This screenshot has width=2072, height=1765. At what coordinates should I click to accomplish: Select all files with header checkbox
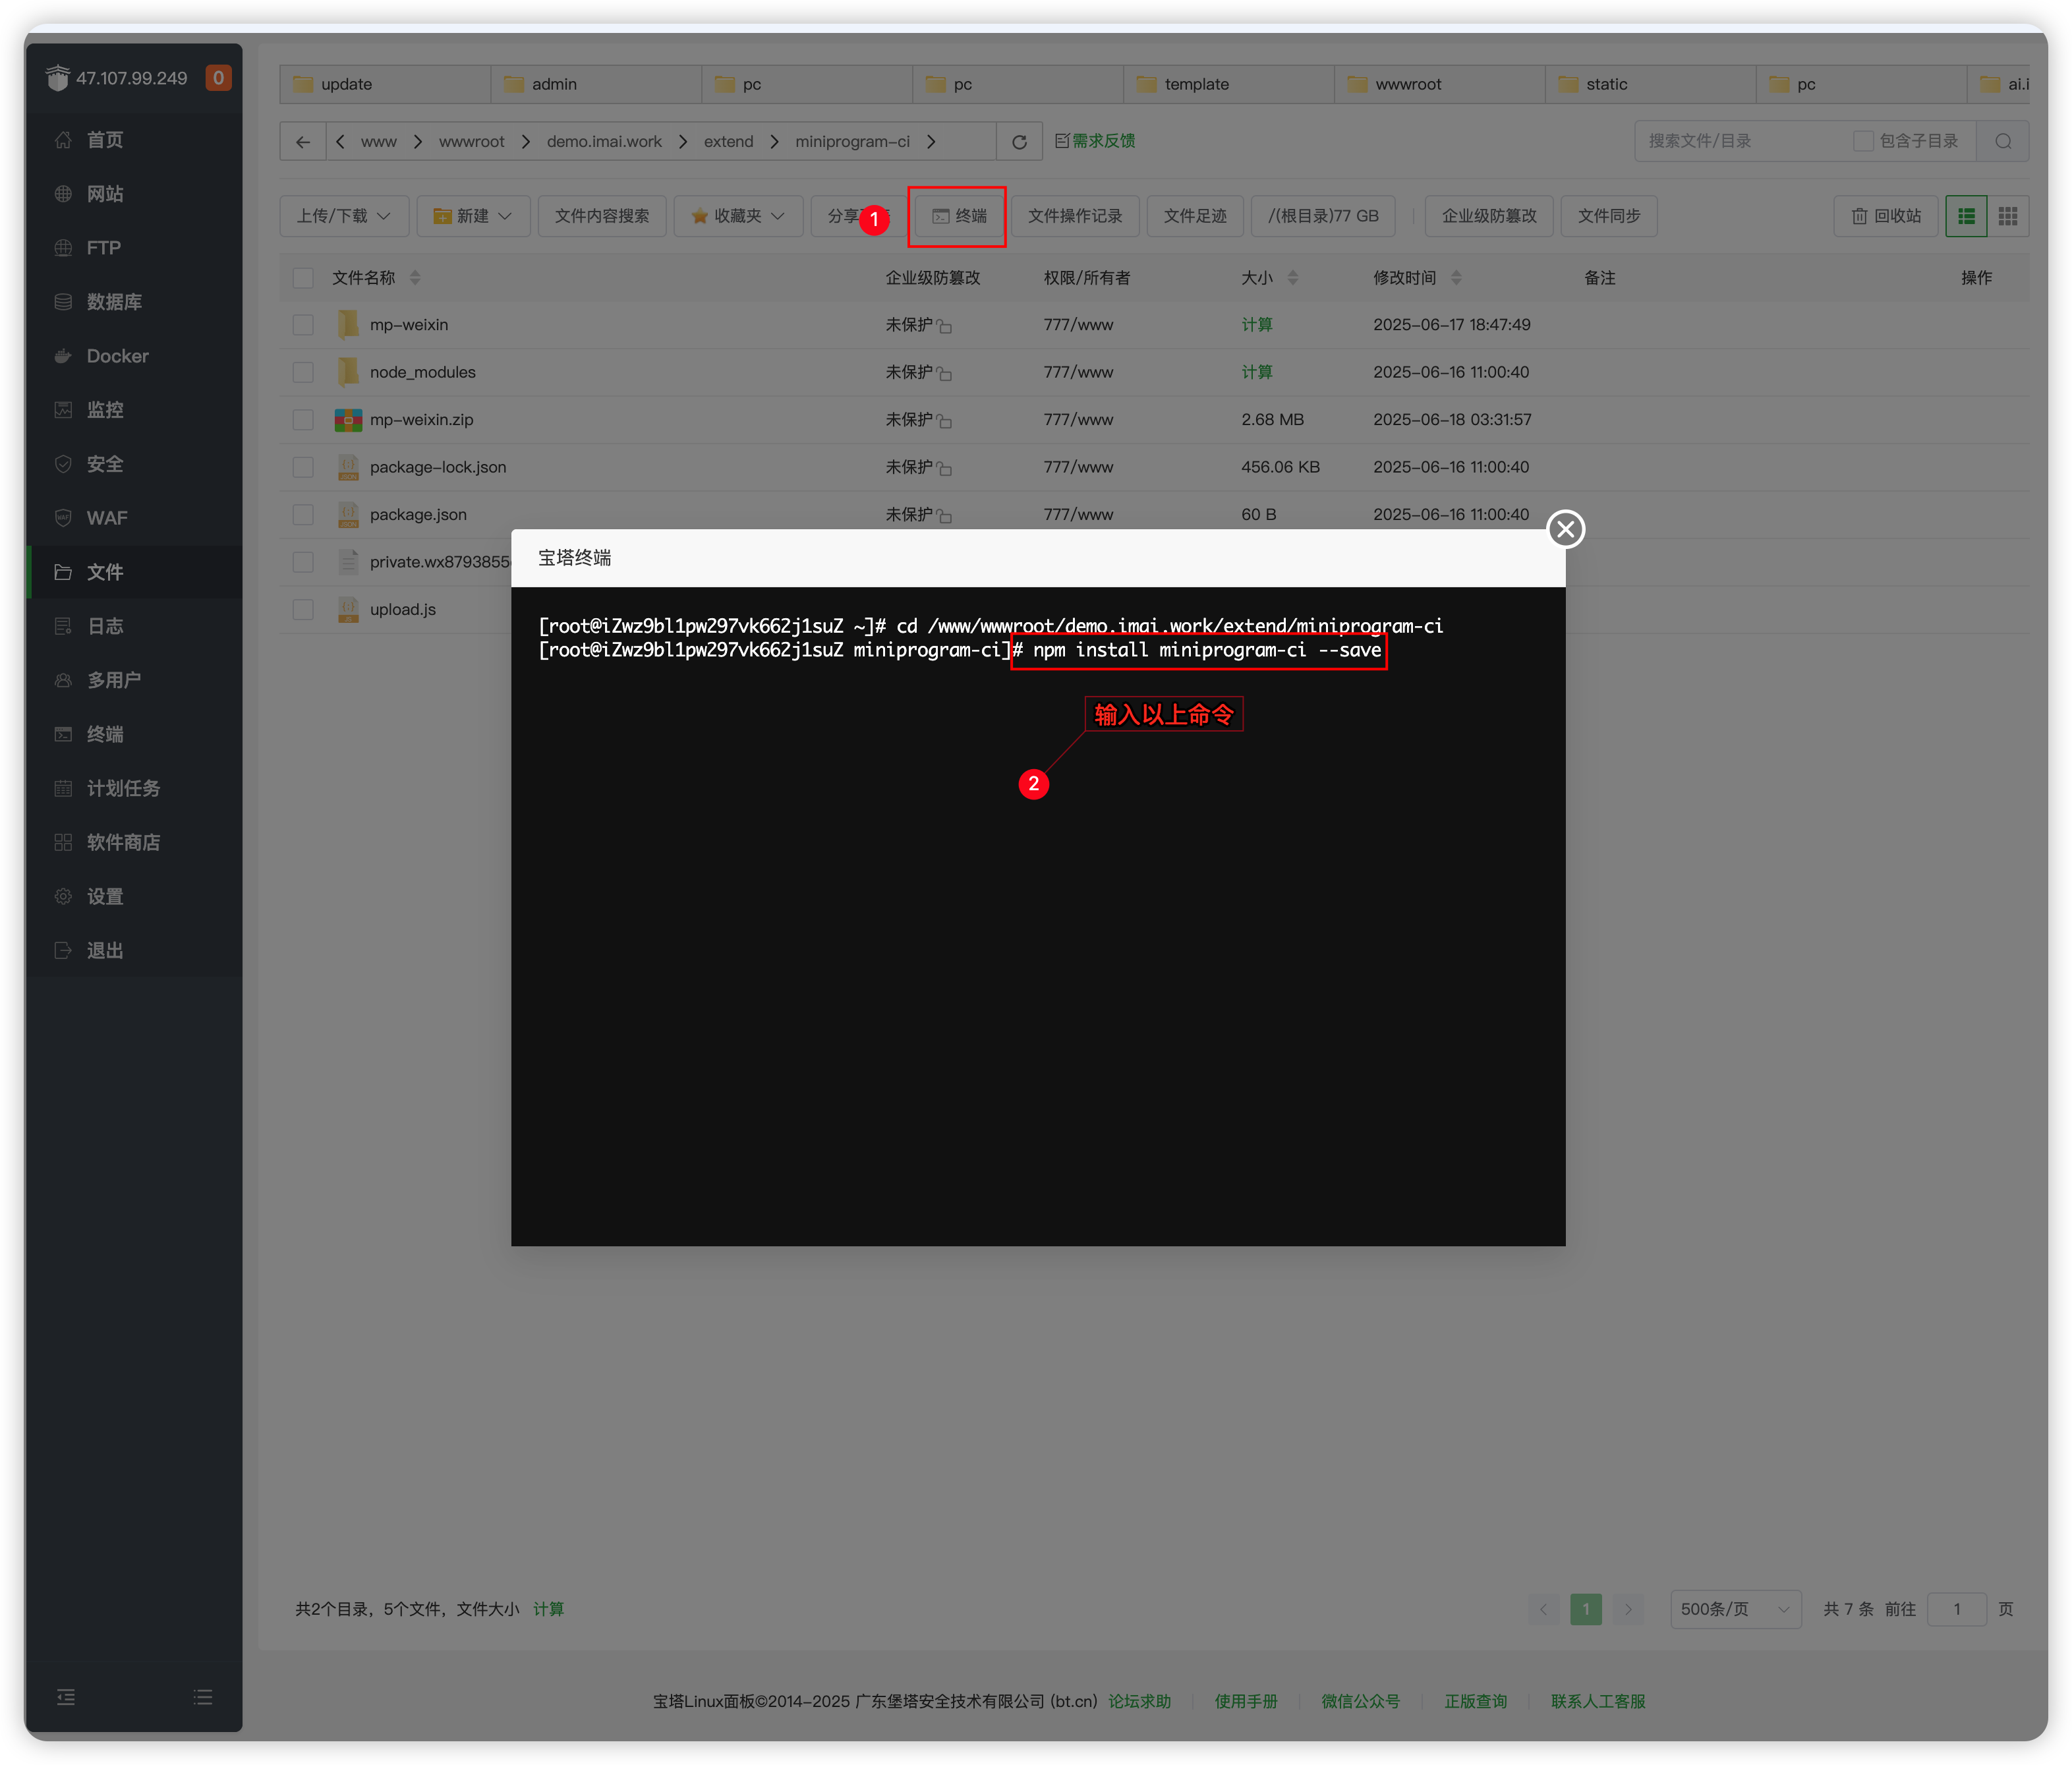(x=303, y=278)
